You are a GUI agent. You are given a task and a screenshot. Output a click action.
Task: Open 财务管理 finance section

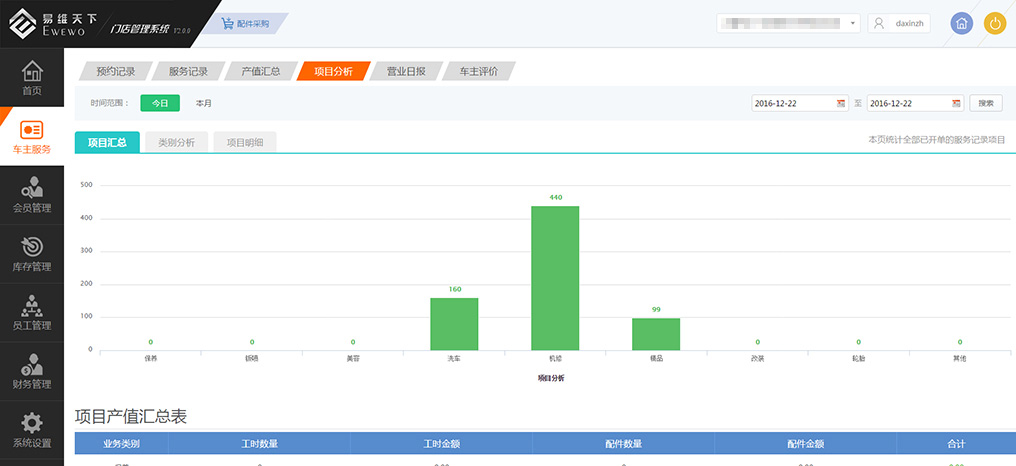[32, 371]
